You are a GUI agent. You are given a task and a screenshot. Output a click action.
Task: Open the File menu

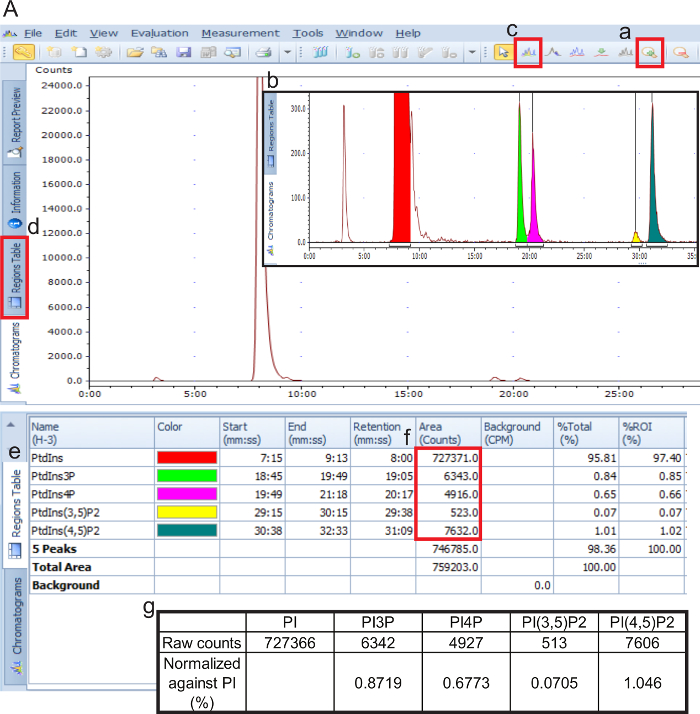tap(32, 33)
